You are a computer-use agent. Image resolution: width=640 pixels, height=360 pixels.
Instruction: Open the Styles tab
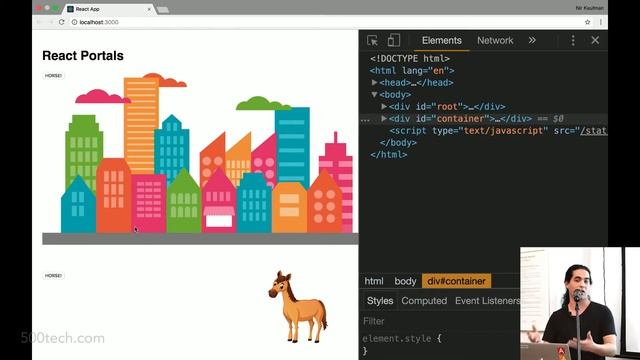pyautogui.click(x=380, y=301)
